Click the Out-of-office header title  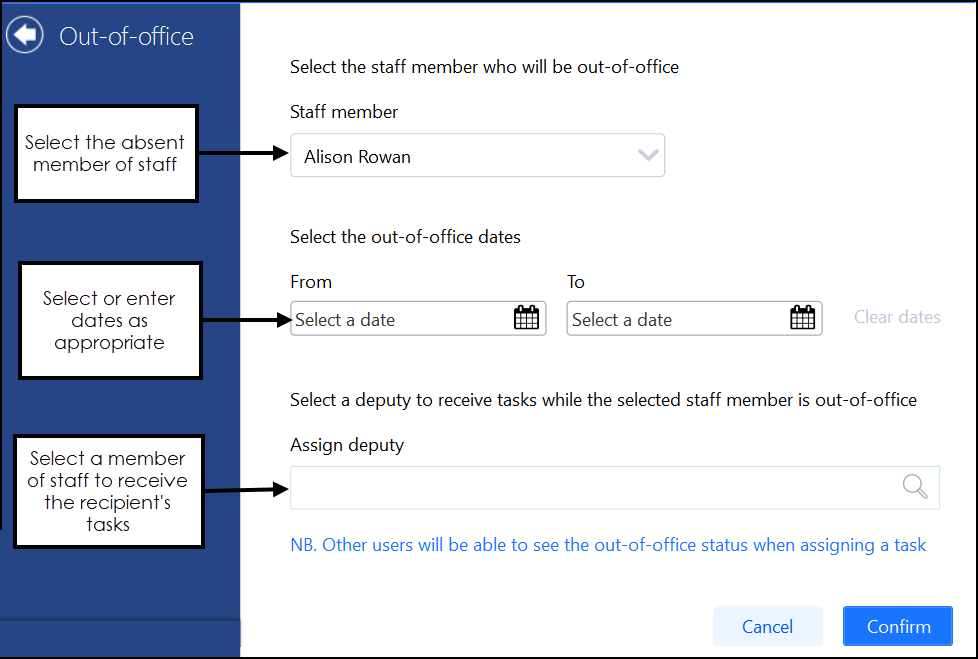[x=126, y=37]
